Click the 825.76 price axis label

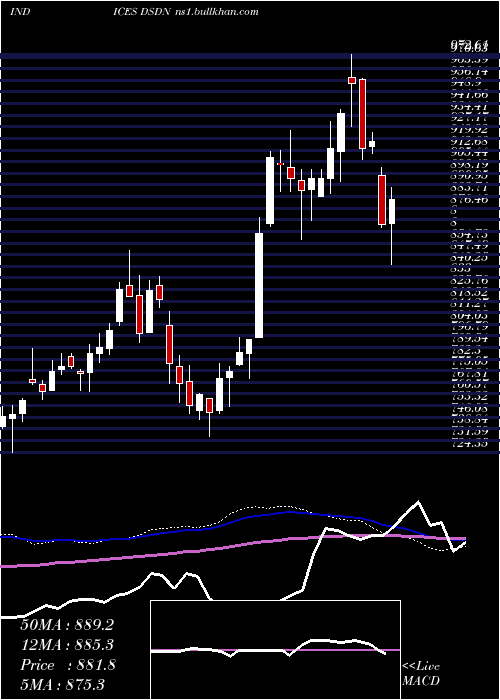coord(469,281)
